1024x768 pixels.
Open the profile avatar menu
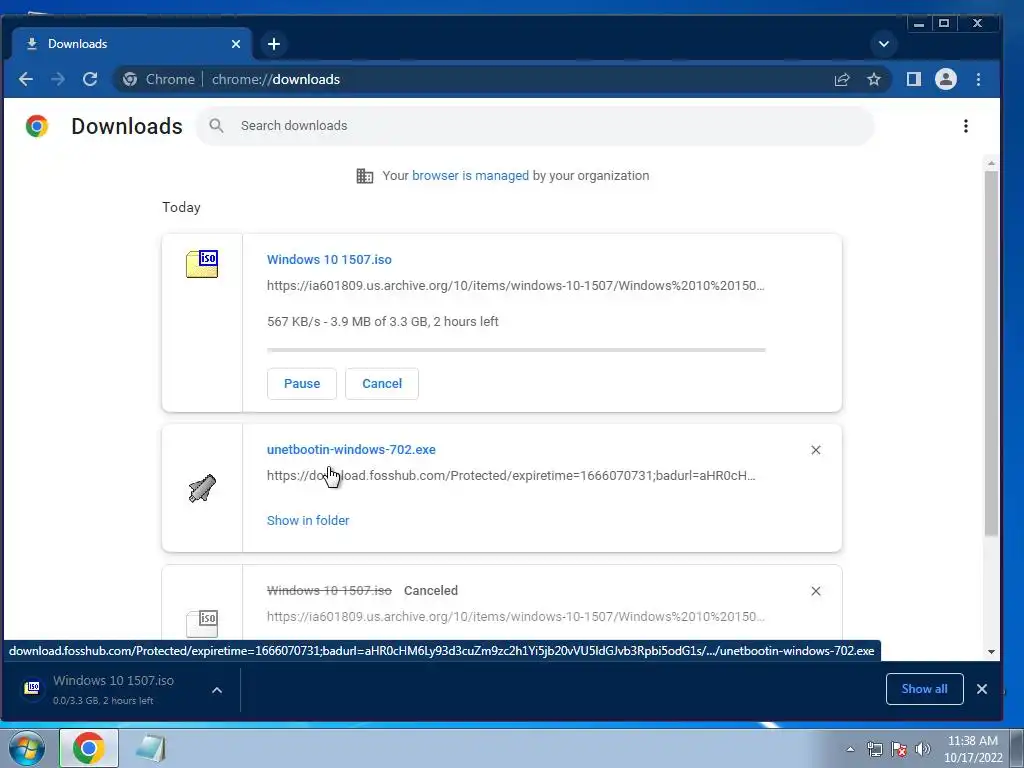tap(946, 79)
